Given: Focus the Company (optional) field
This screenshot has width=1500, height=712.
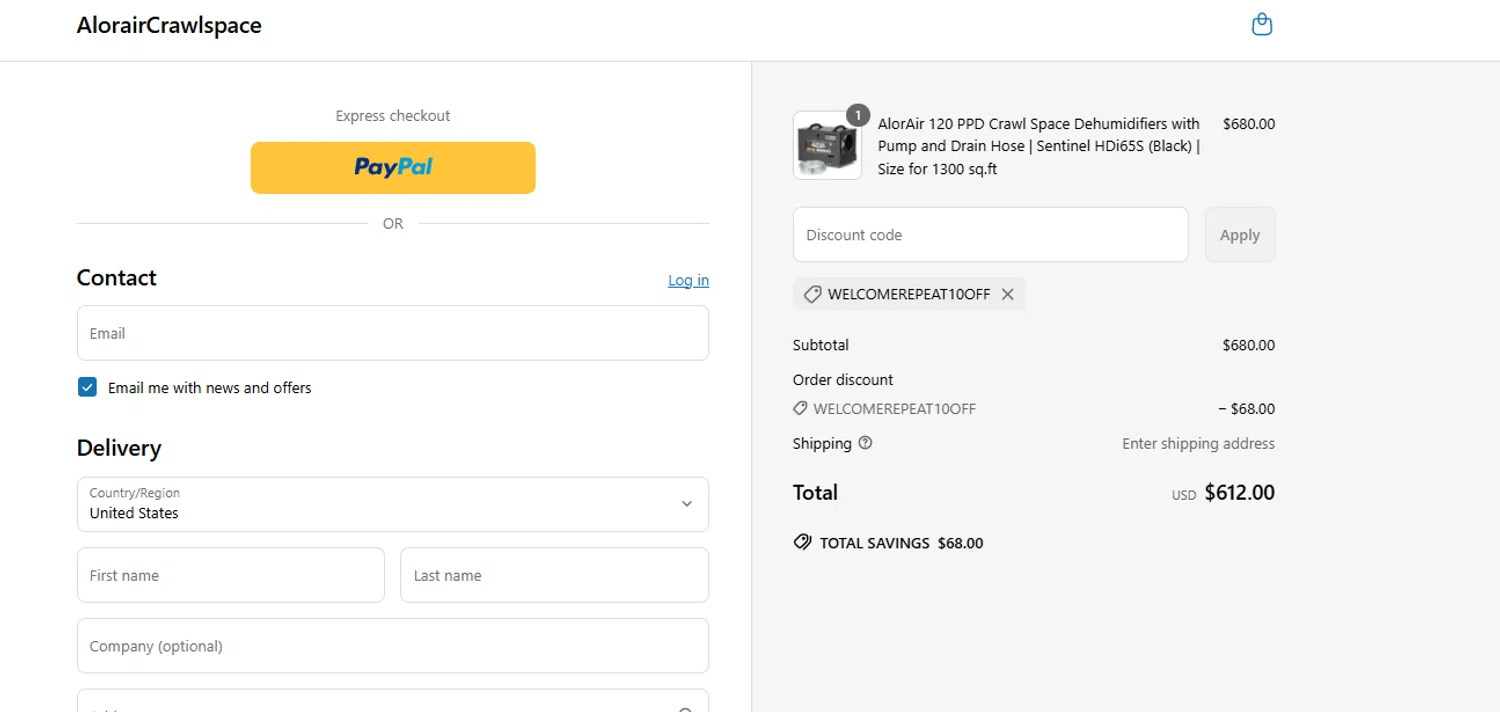Looking at the screenshot, I should point(393,646).
